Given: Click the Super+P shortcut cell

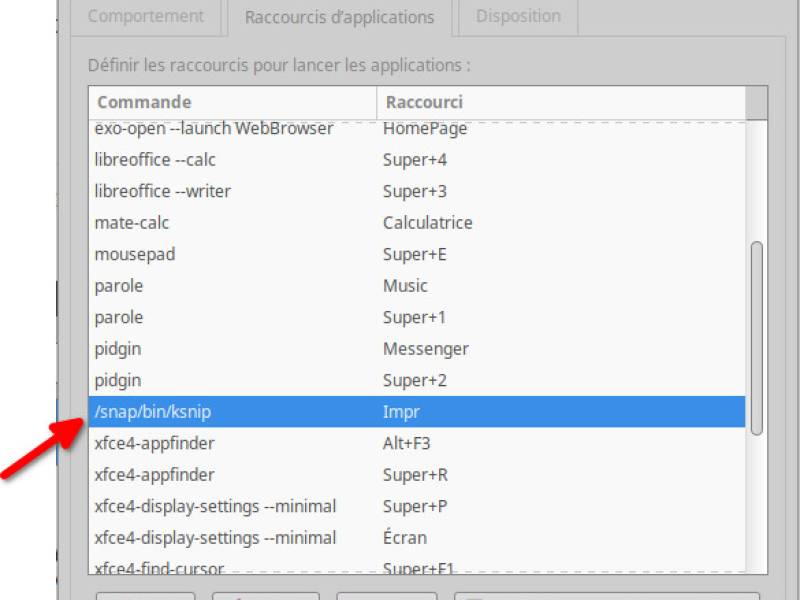Looking at the screenshot, I should pos(415,507).
